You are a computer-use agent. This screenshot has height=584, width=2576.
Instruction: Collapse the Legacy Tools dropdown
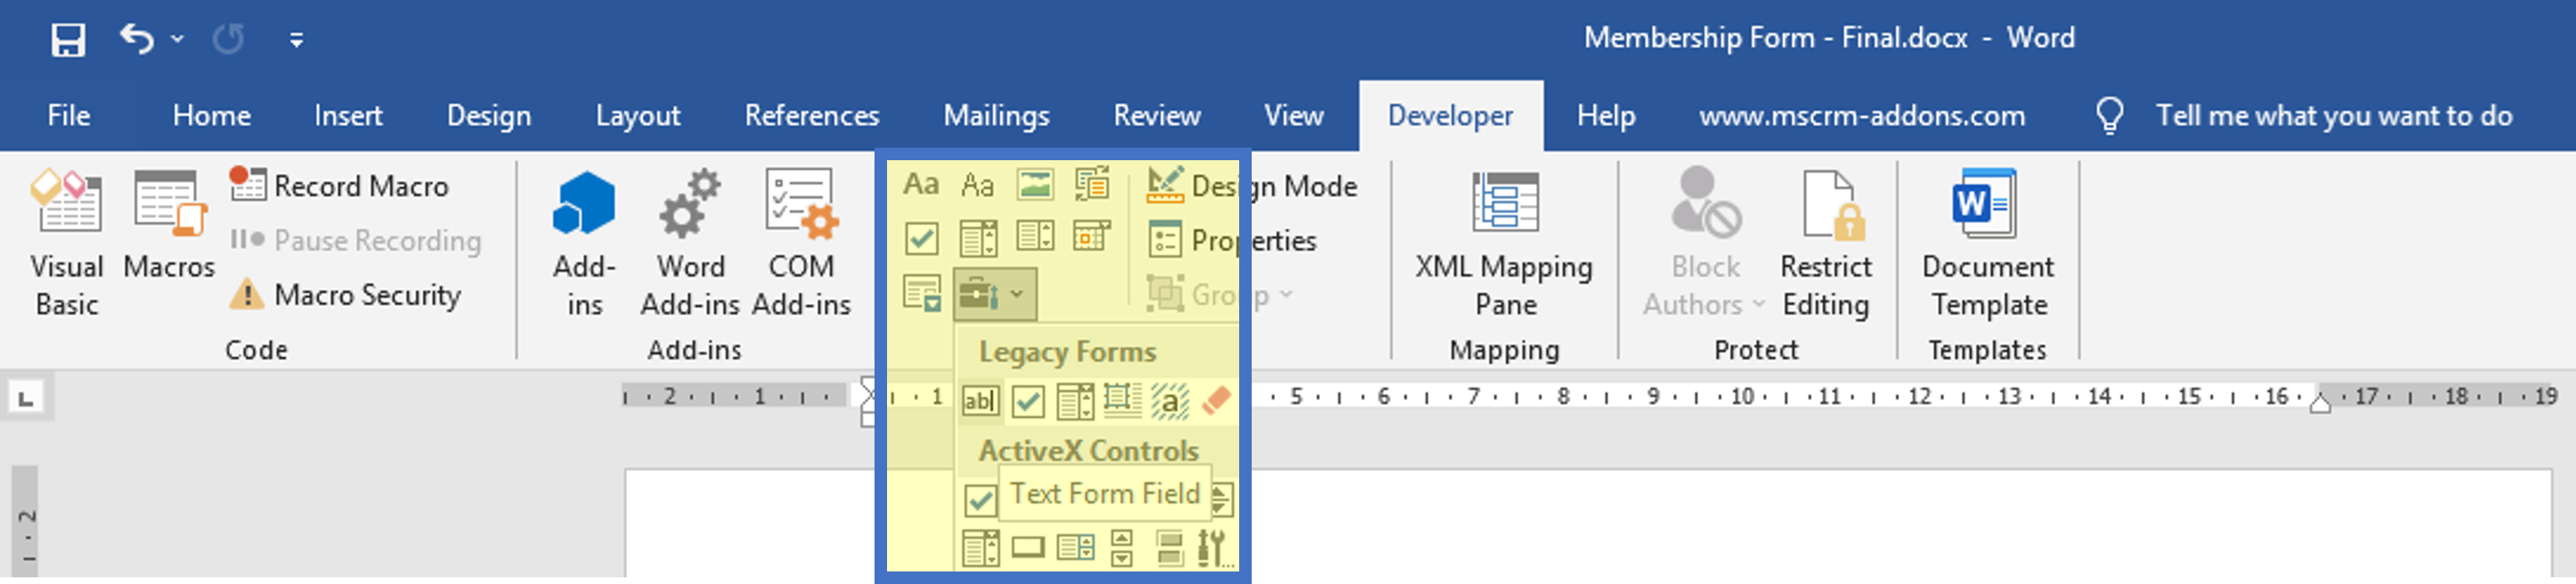click(x=993, y=295)
